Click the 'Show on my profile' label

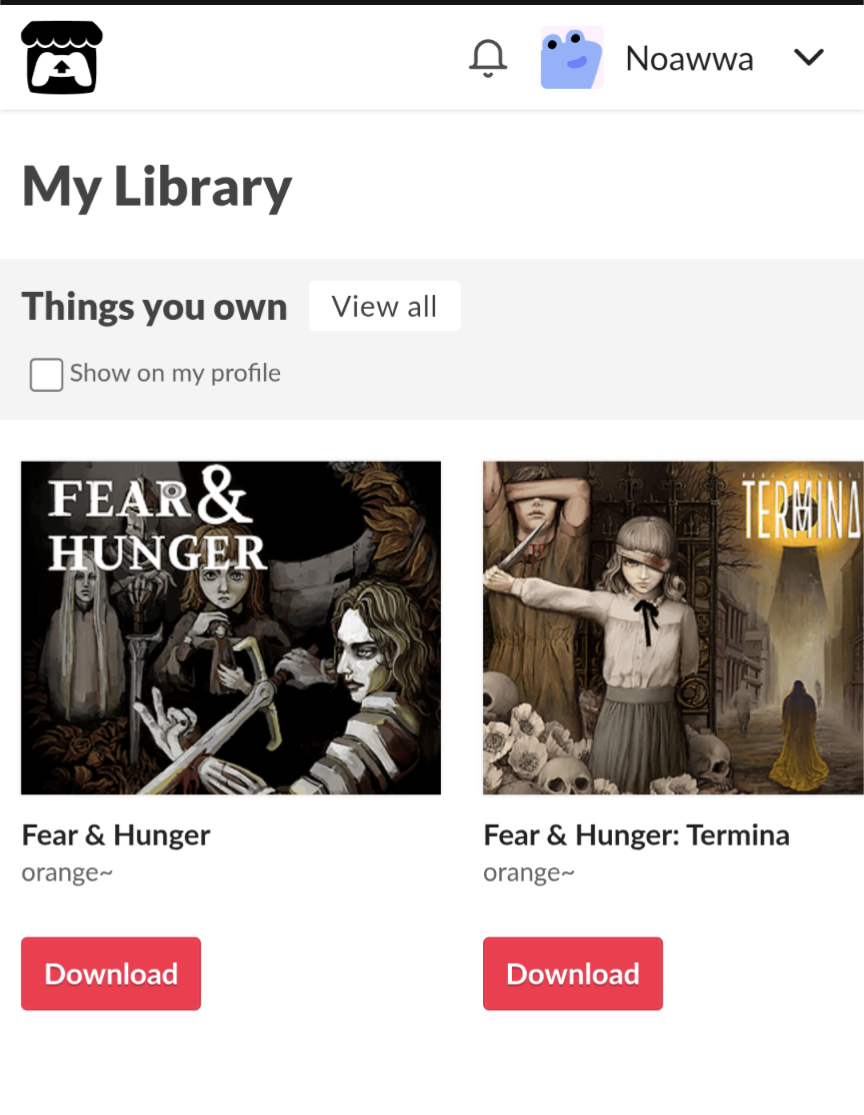coord(175,373)
